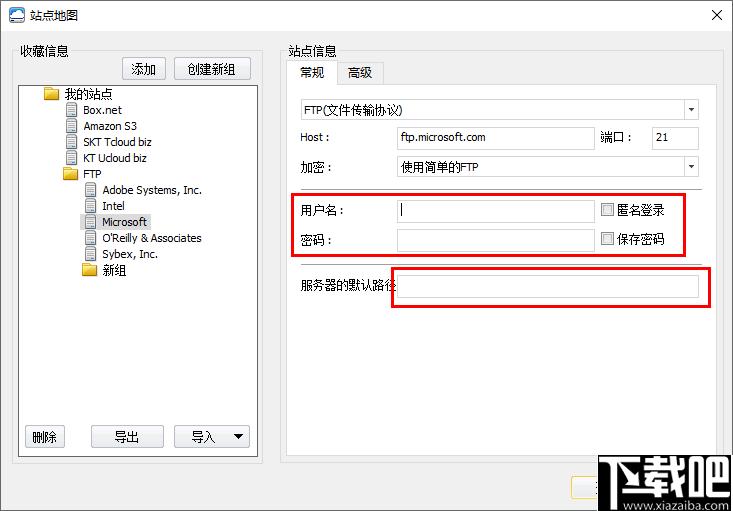733x511 pixels.
Task: Enable the 匿名登录 checkbox
Action: [x=607, y=210]
